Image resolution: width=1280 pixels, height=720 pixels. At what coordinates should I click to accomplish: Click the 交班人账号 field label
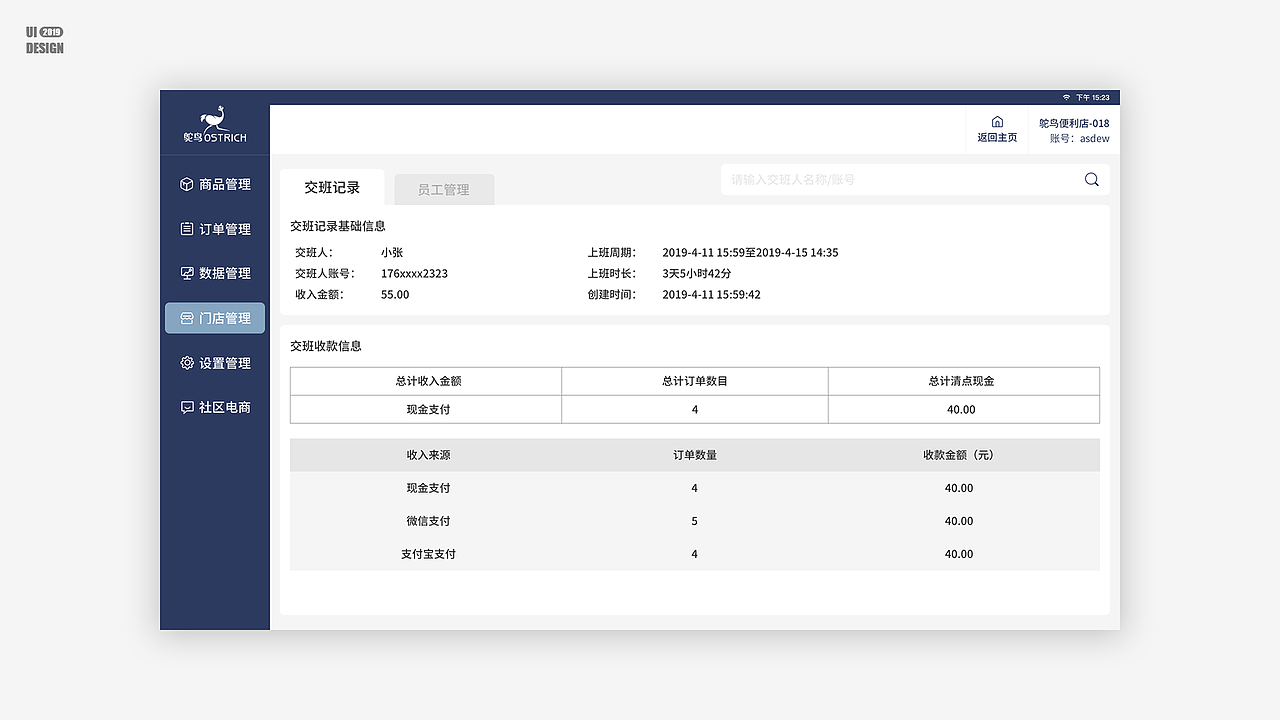coord(325,274)
